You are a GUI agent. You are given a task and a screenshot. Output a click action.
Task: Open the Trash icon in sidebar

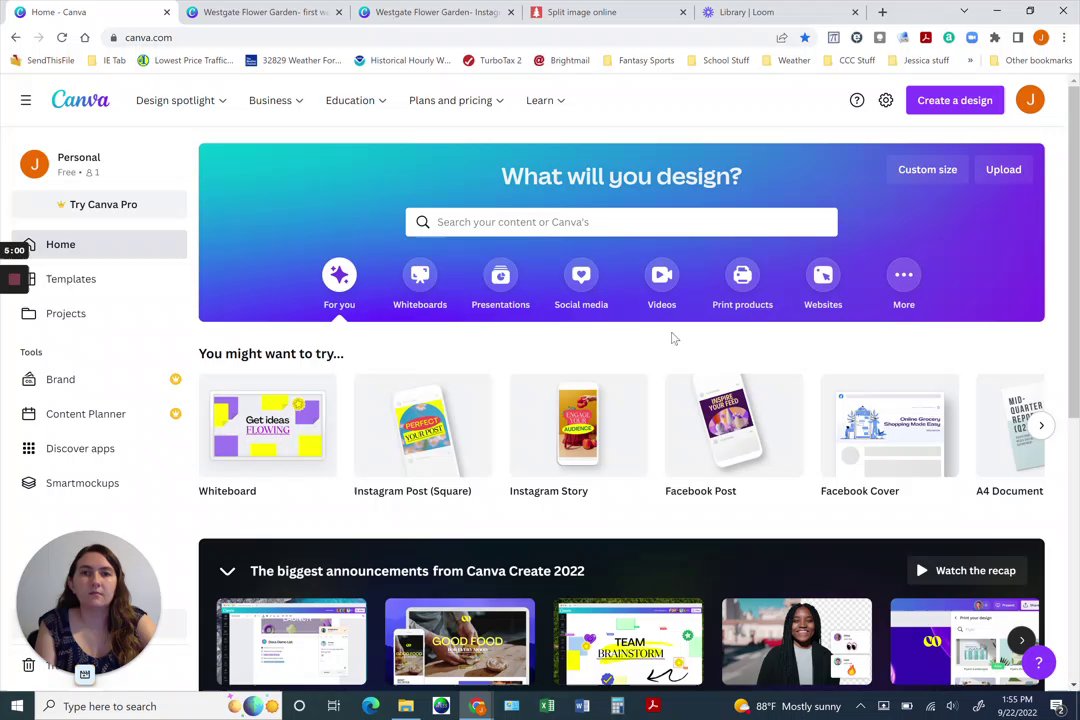28,665
